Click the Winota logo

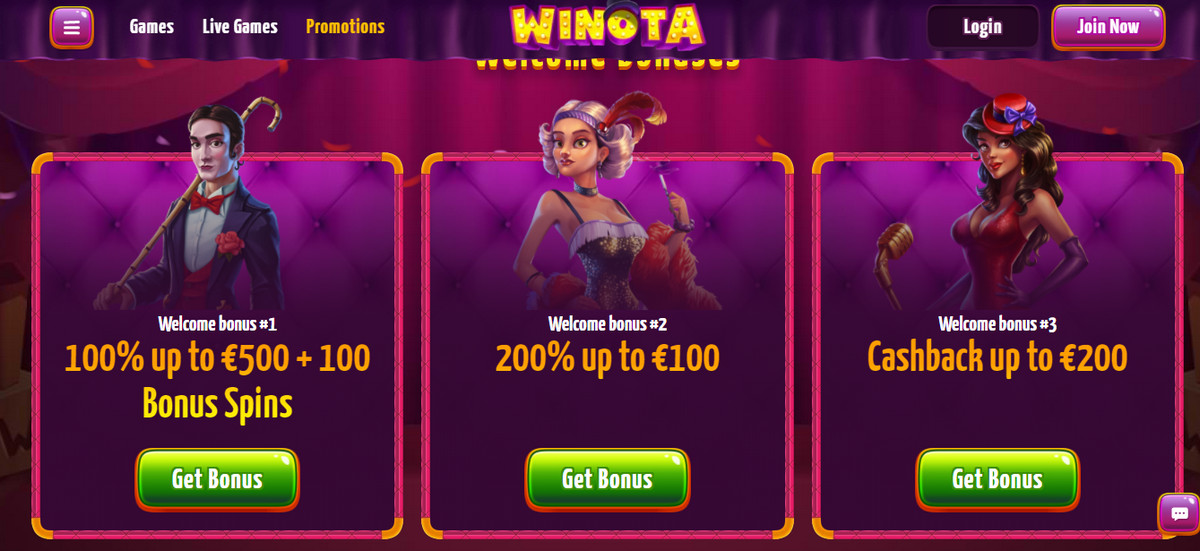pos(606,27)
